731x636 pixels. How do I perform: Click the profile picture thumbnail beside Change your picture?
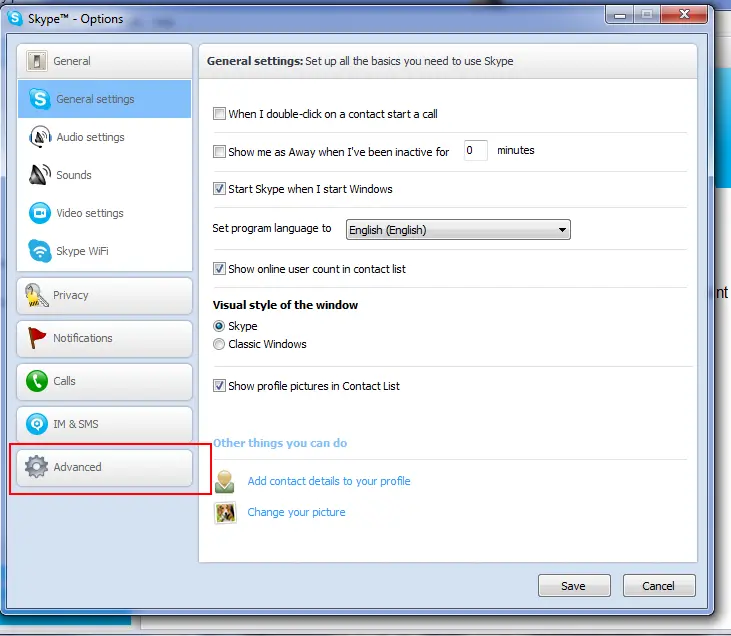coord(225,512)
